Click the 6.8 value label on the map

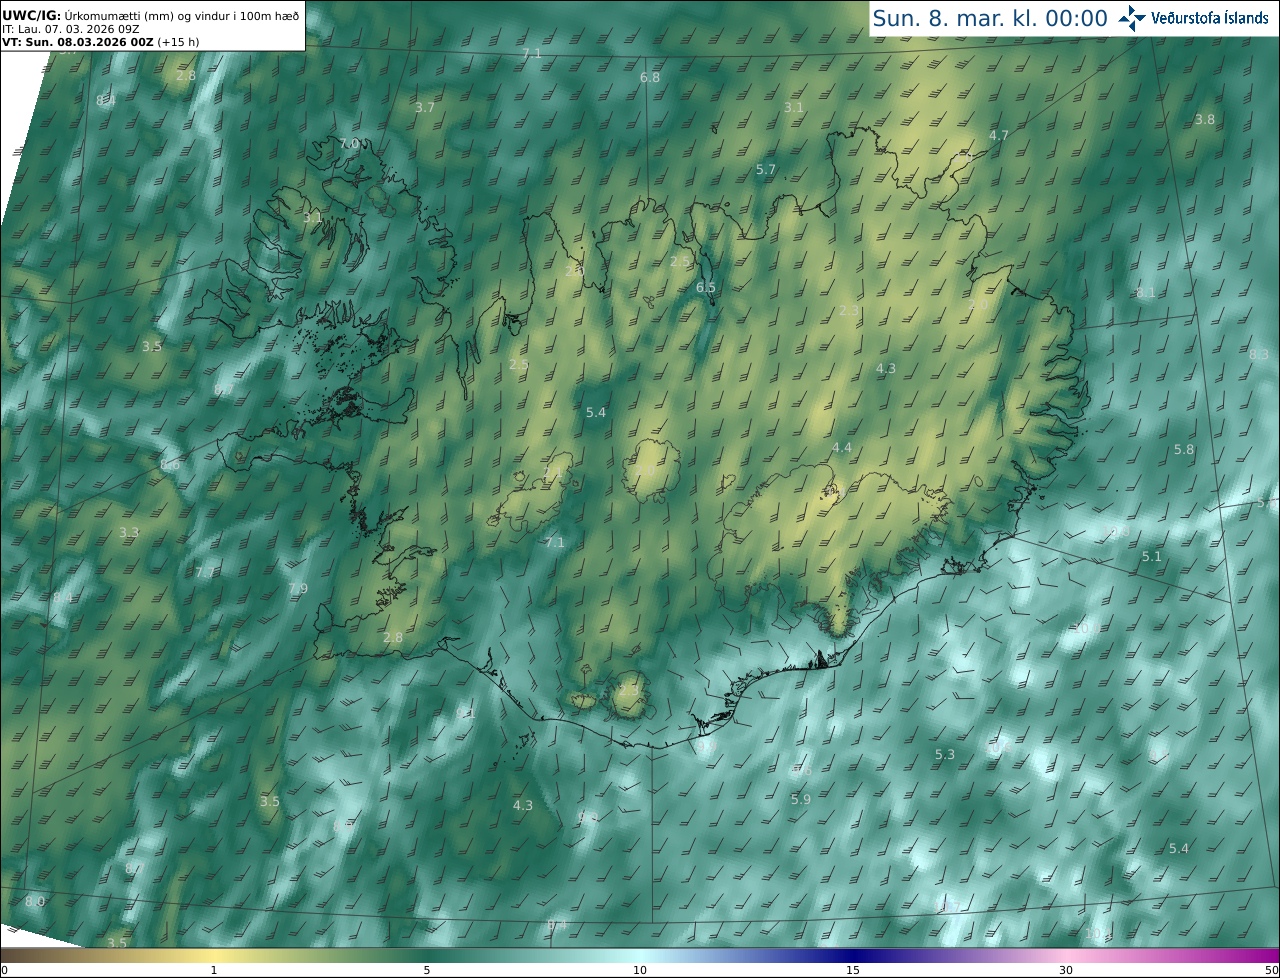pyautogui.click(x=650, y=77)
